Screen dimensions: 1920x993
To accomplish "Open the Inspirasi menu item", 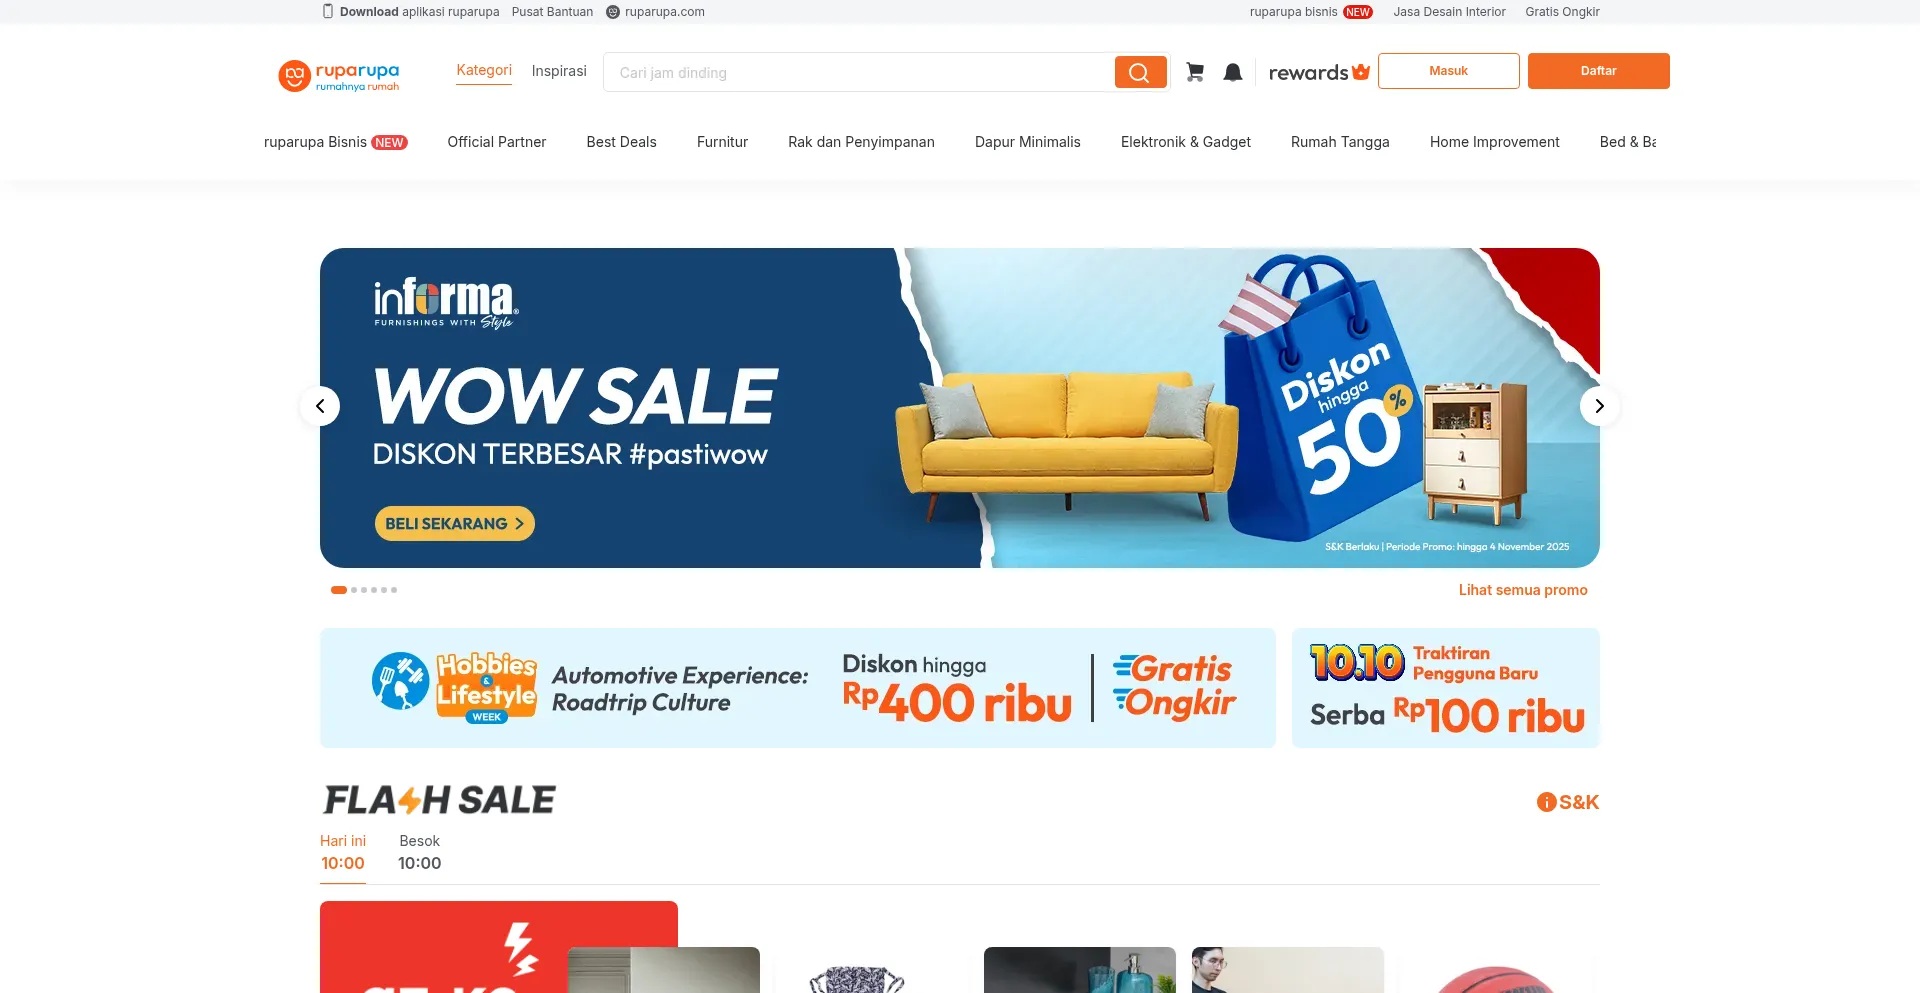I will click(x=559, y=71).
